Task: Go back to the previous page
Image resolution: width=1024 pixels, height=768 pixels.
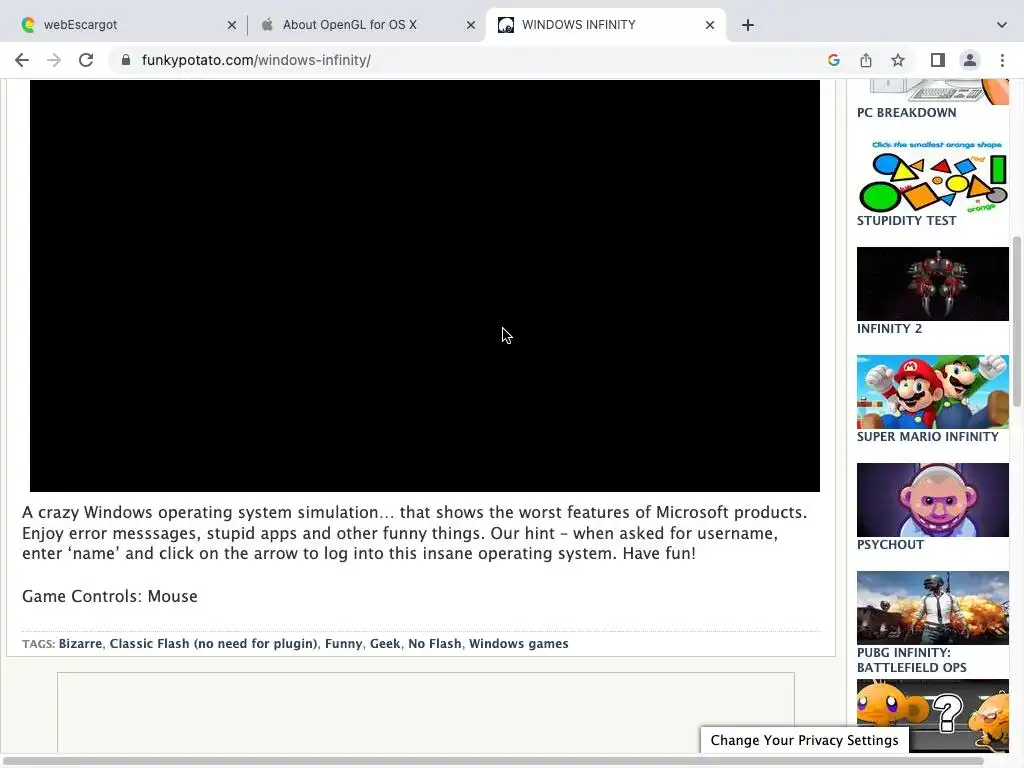Action: (x=22, y=60)
